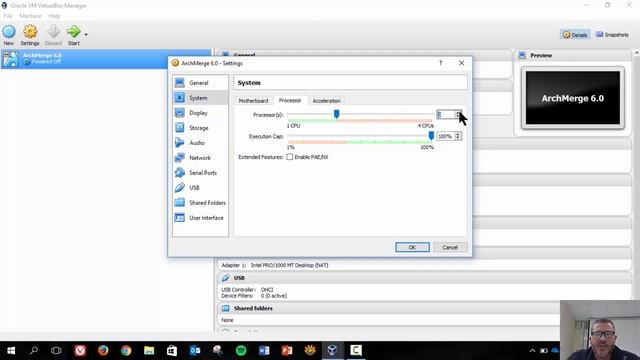Switch to the Processor tab
The height and width of the screenshot is (360, 640).
coord(290,100)
